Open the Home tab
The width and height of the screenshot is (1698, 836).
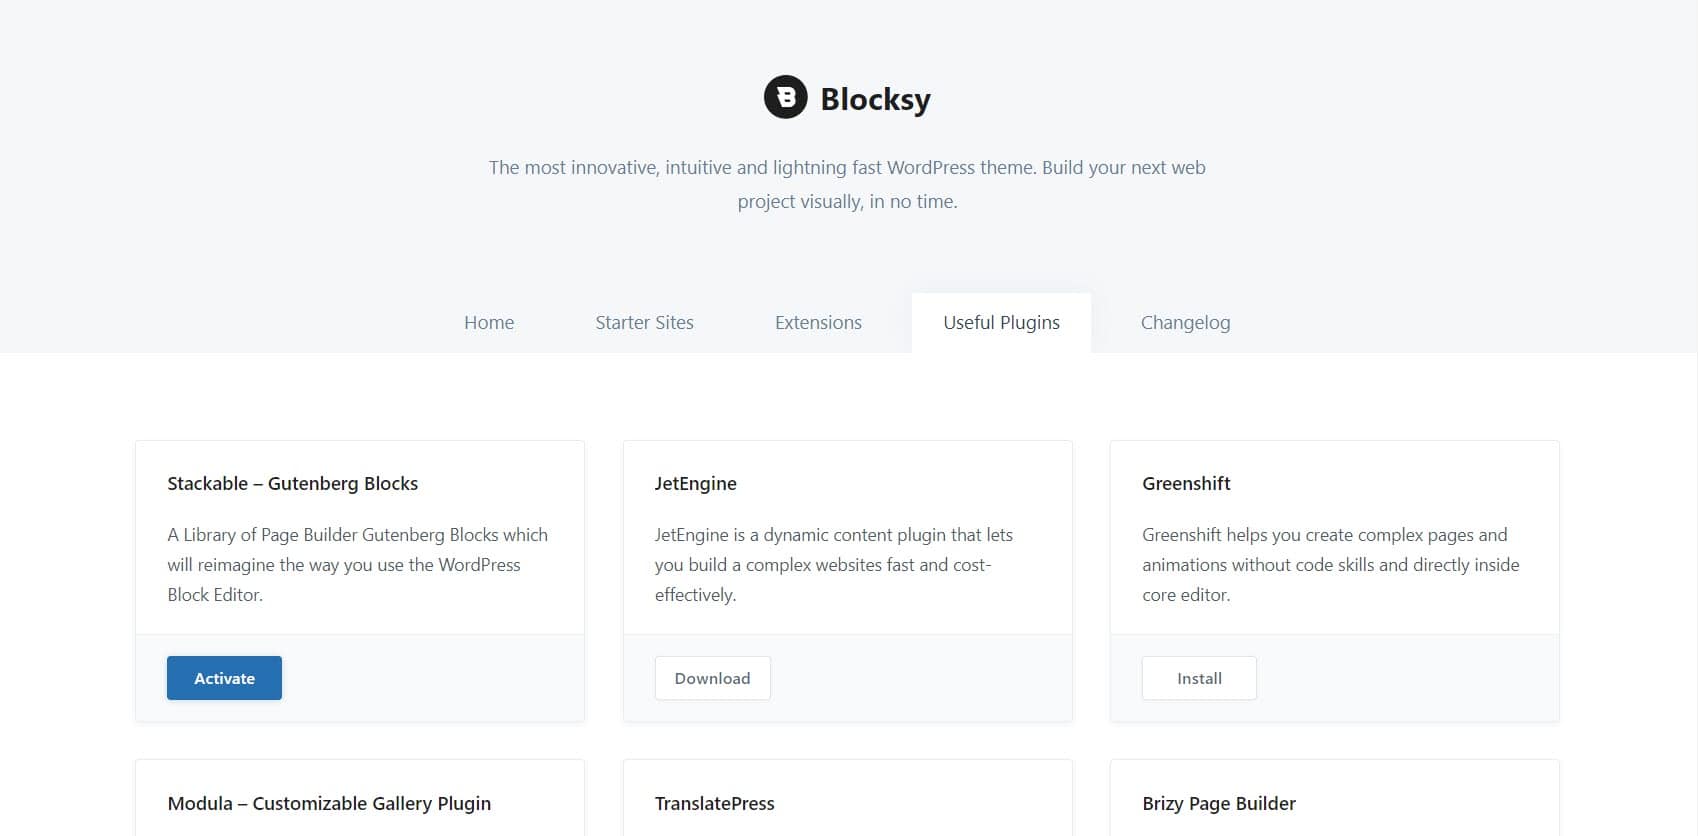tap(489, 322)
